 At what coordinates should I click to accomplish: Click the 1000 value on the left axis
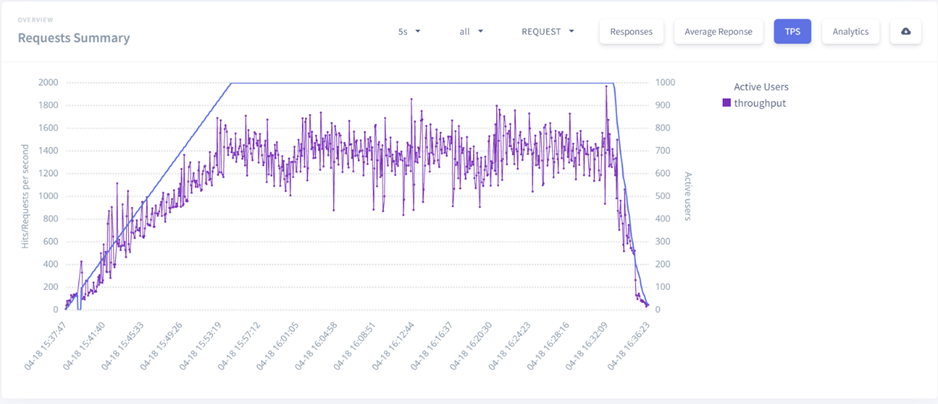coord(48,196)
